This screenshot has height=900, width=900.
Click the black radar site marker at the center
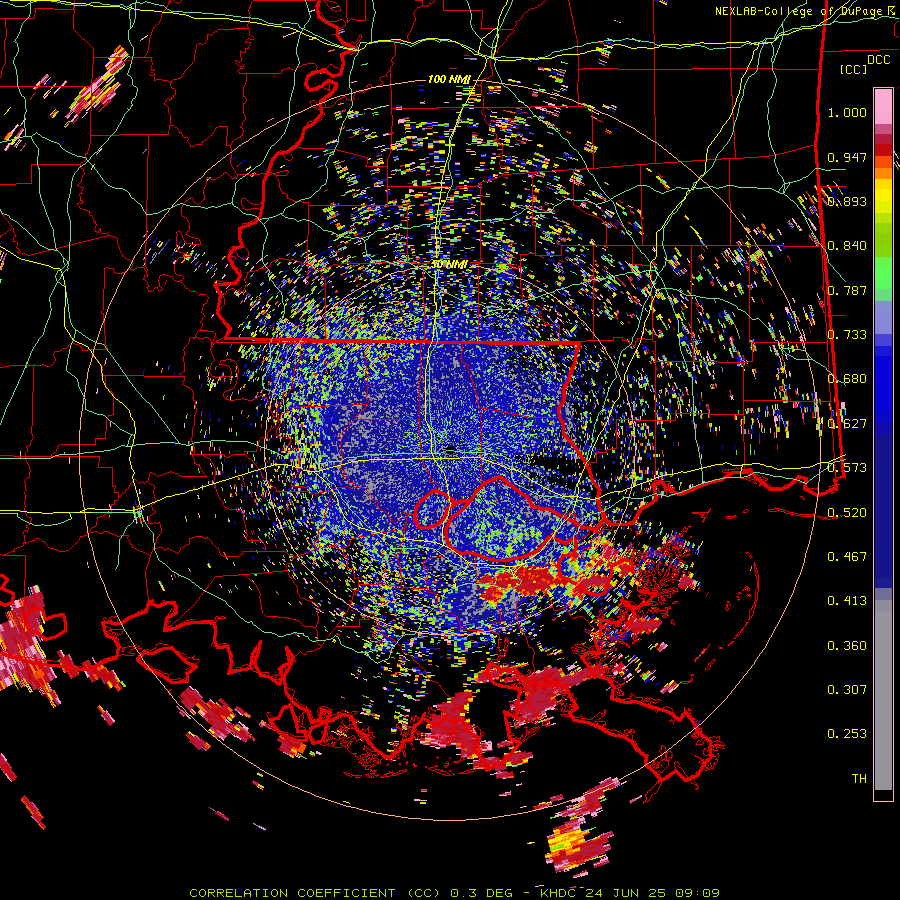[451, 448]
